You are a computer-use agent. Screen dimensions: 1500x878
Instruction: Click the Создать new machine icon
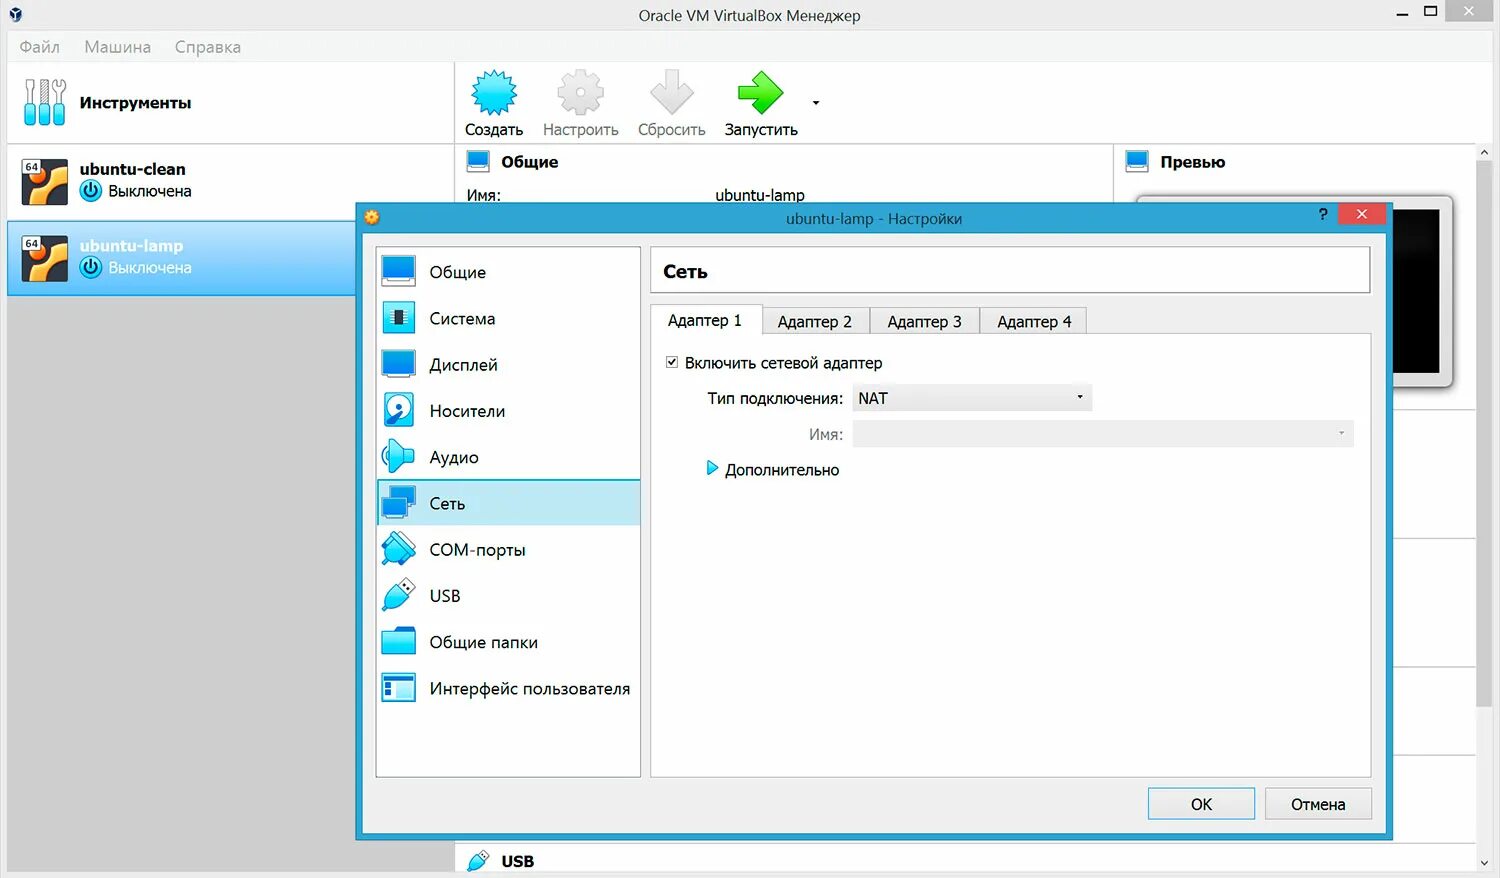click(x=494, y=93)
